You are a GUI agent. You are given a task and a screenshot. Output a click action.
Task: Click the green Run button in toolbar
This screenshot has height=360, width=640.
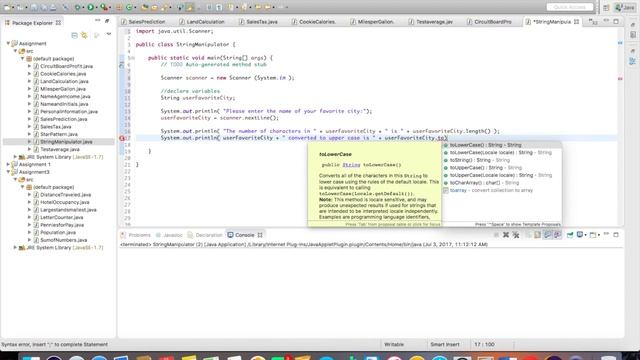pos(91,7)
